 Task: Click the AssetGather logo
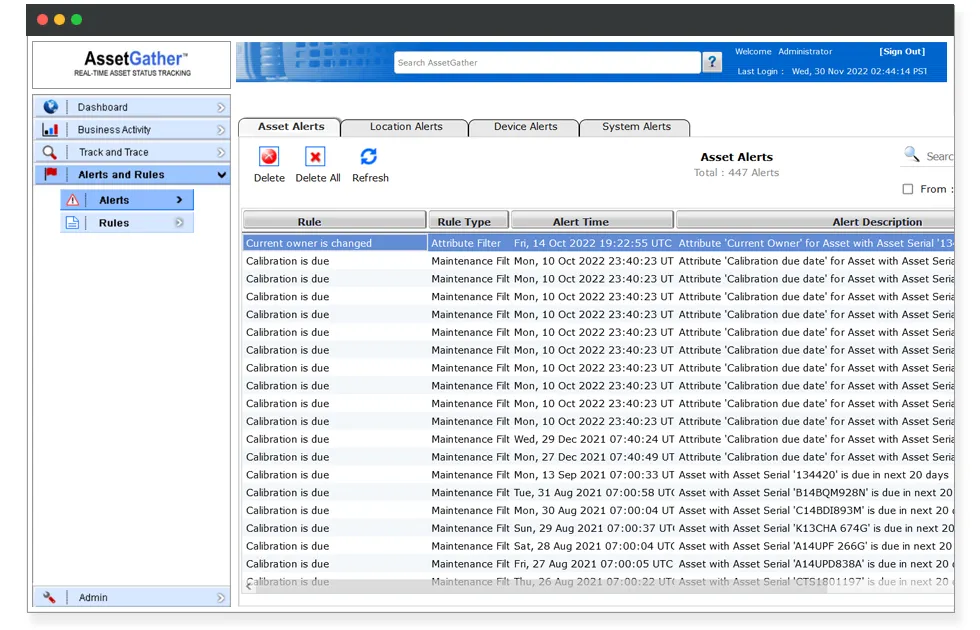point(132,64)
